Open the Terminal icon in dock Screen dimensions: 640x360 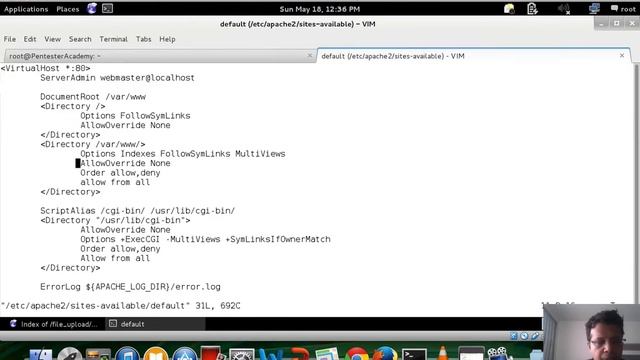point(414,354)
